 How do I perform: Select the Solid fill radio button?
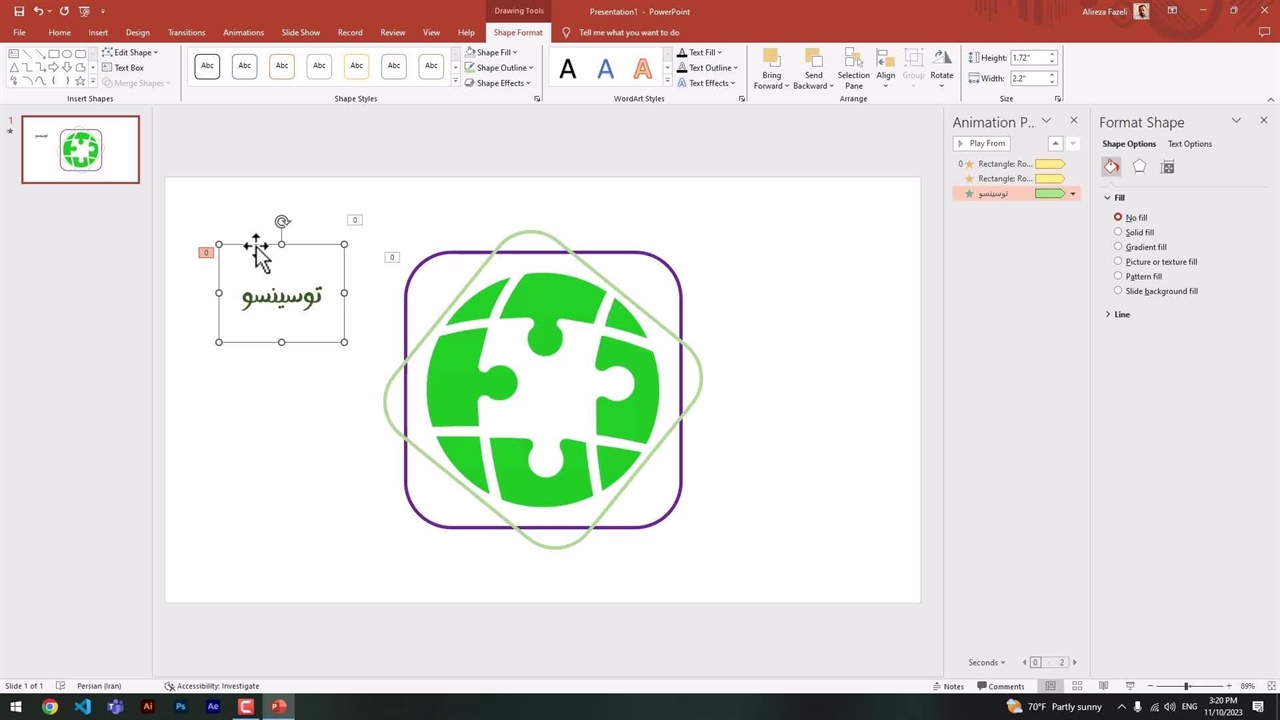1118,232
